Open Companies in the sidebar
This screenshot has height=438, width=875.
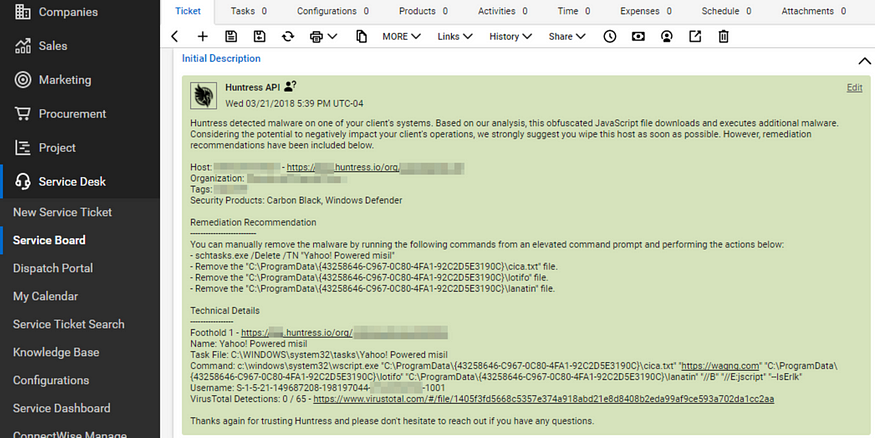68,12
